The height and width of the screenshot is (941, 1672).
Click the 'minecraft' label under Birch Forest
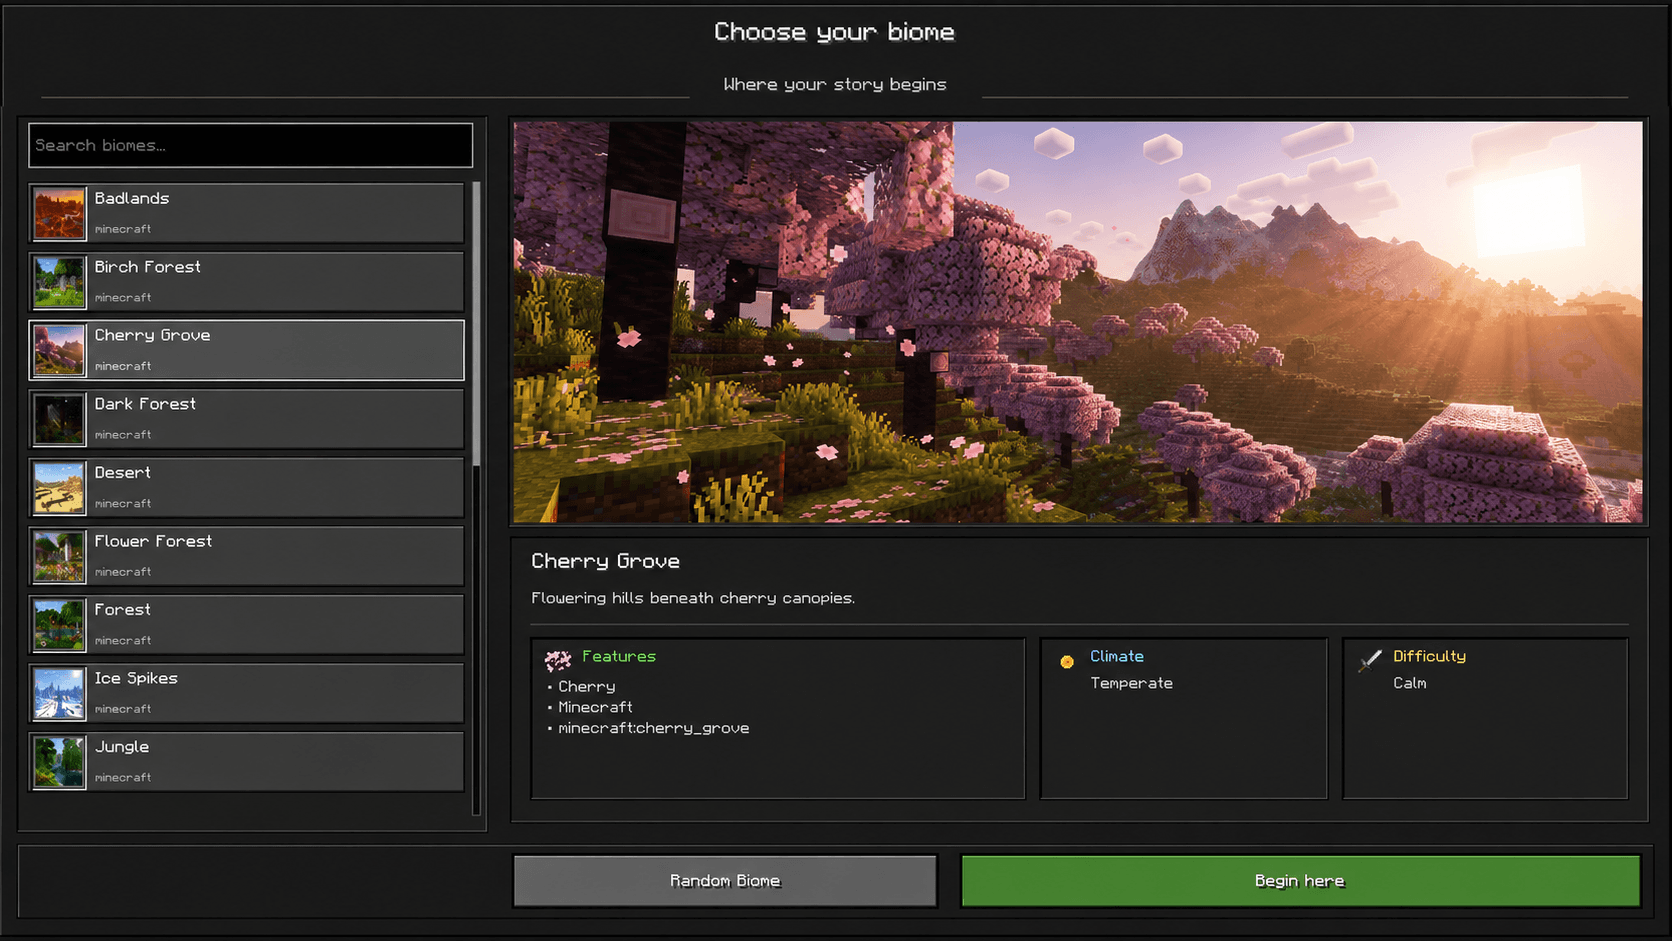pyautogui.click(x=123, y=298)
